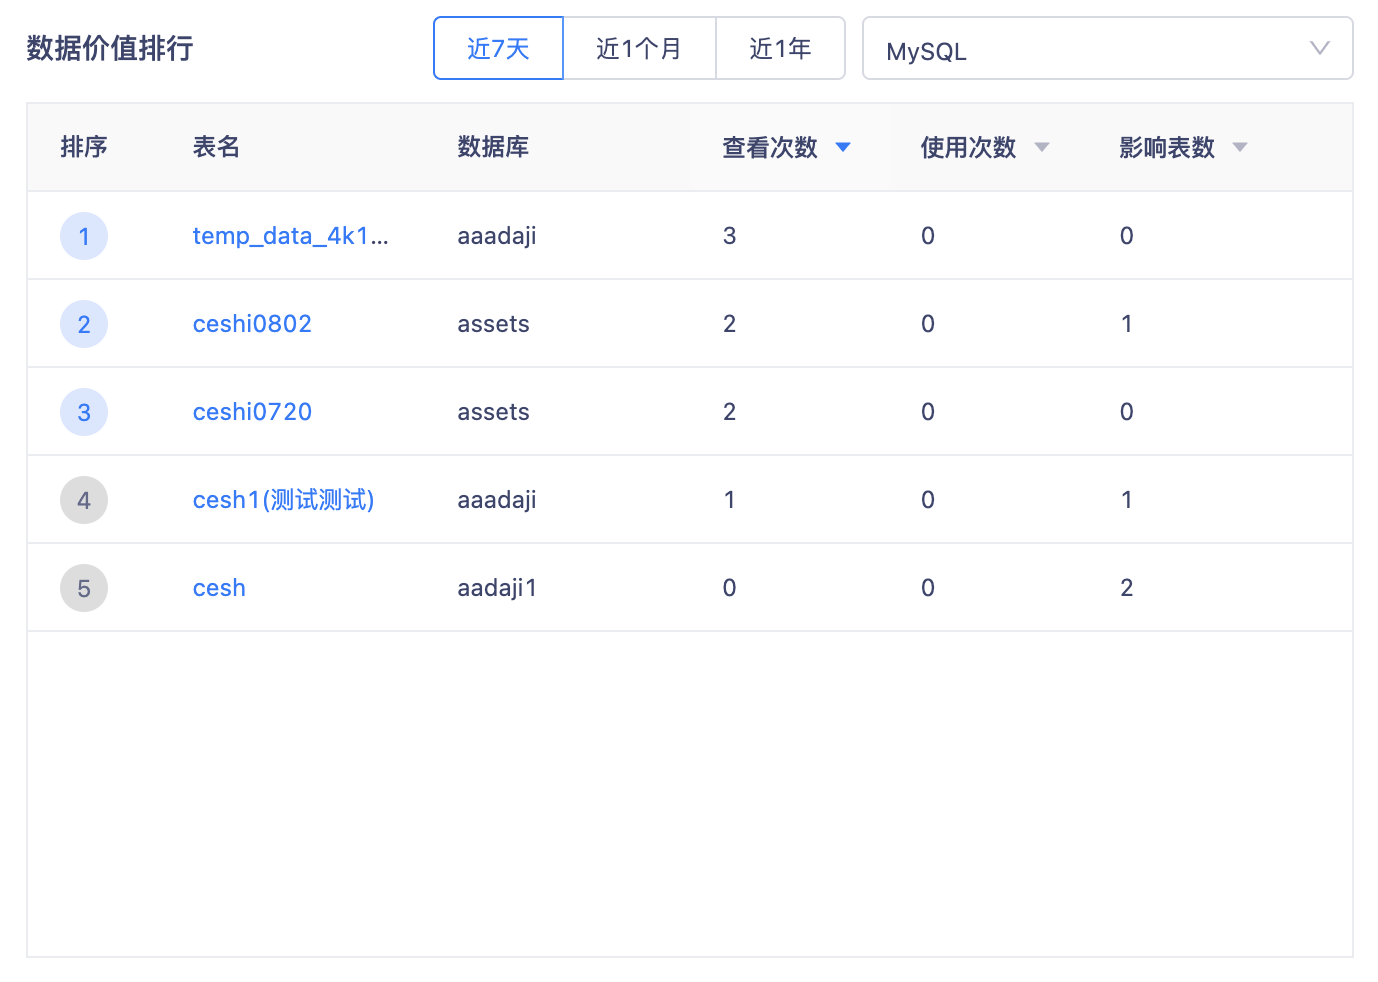Image resolution: width=1378 pixels, height=982 pixels.
Task: Click the gray rank 5 badge
Action: [84, 588]
